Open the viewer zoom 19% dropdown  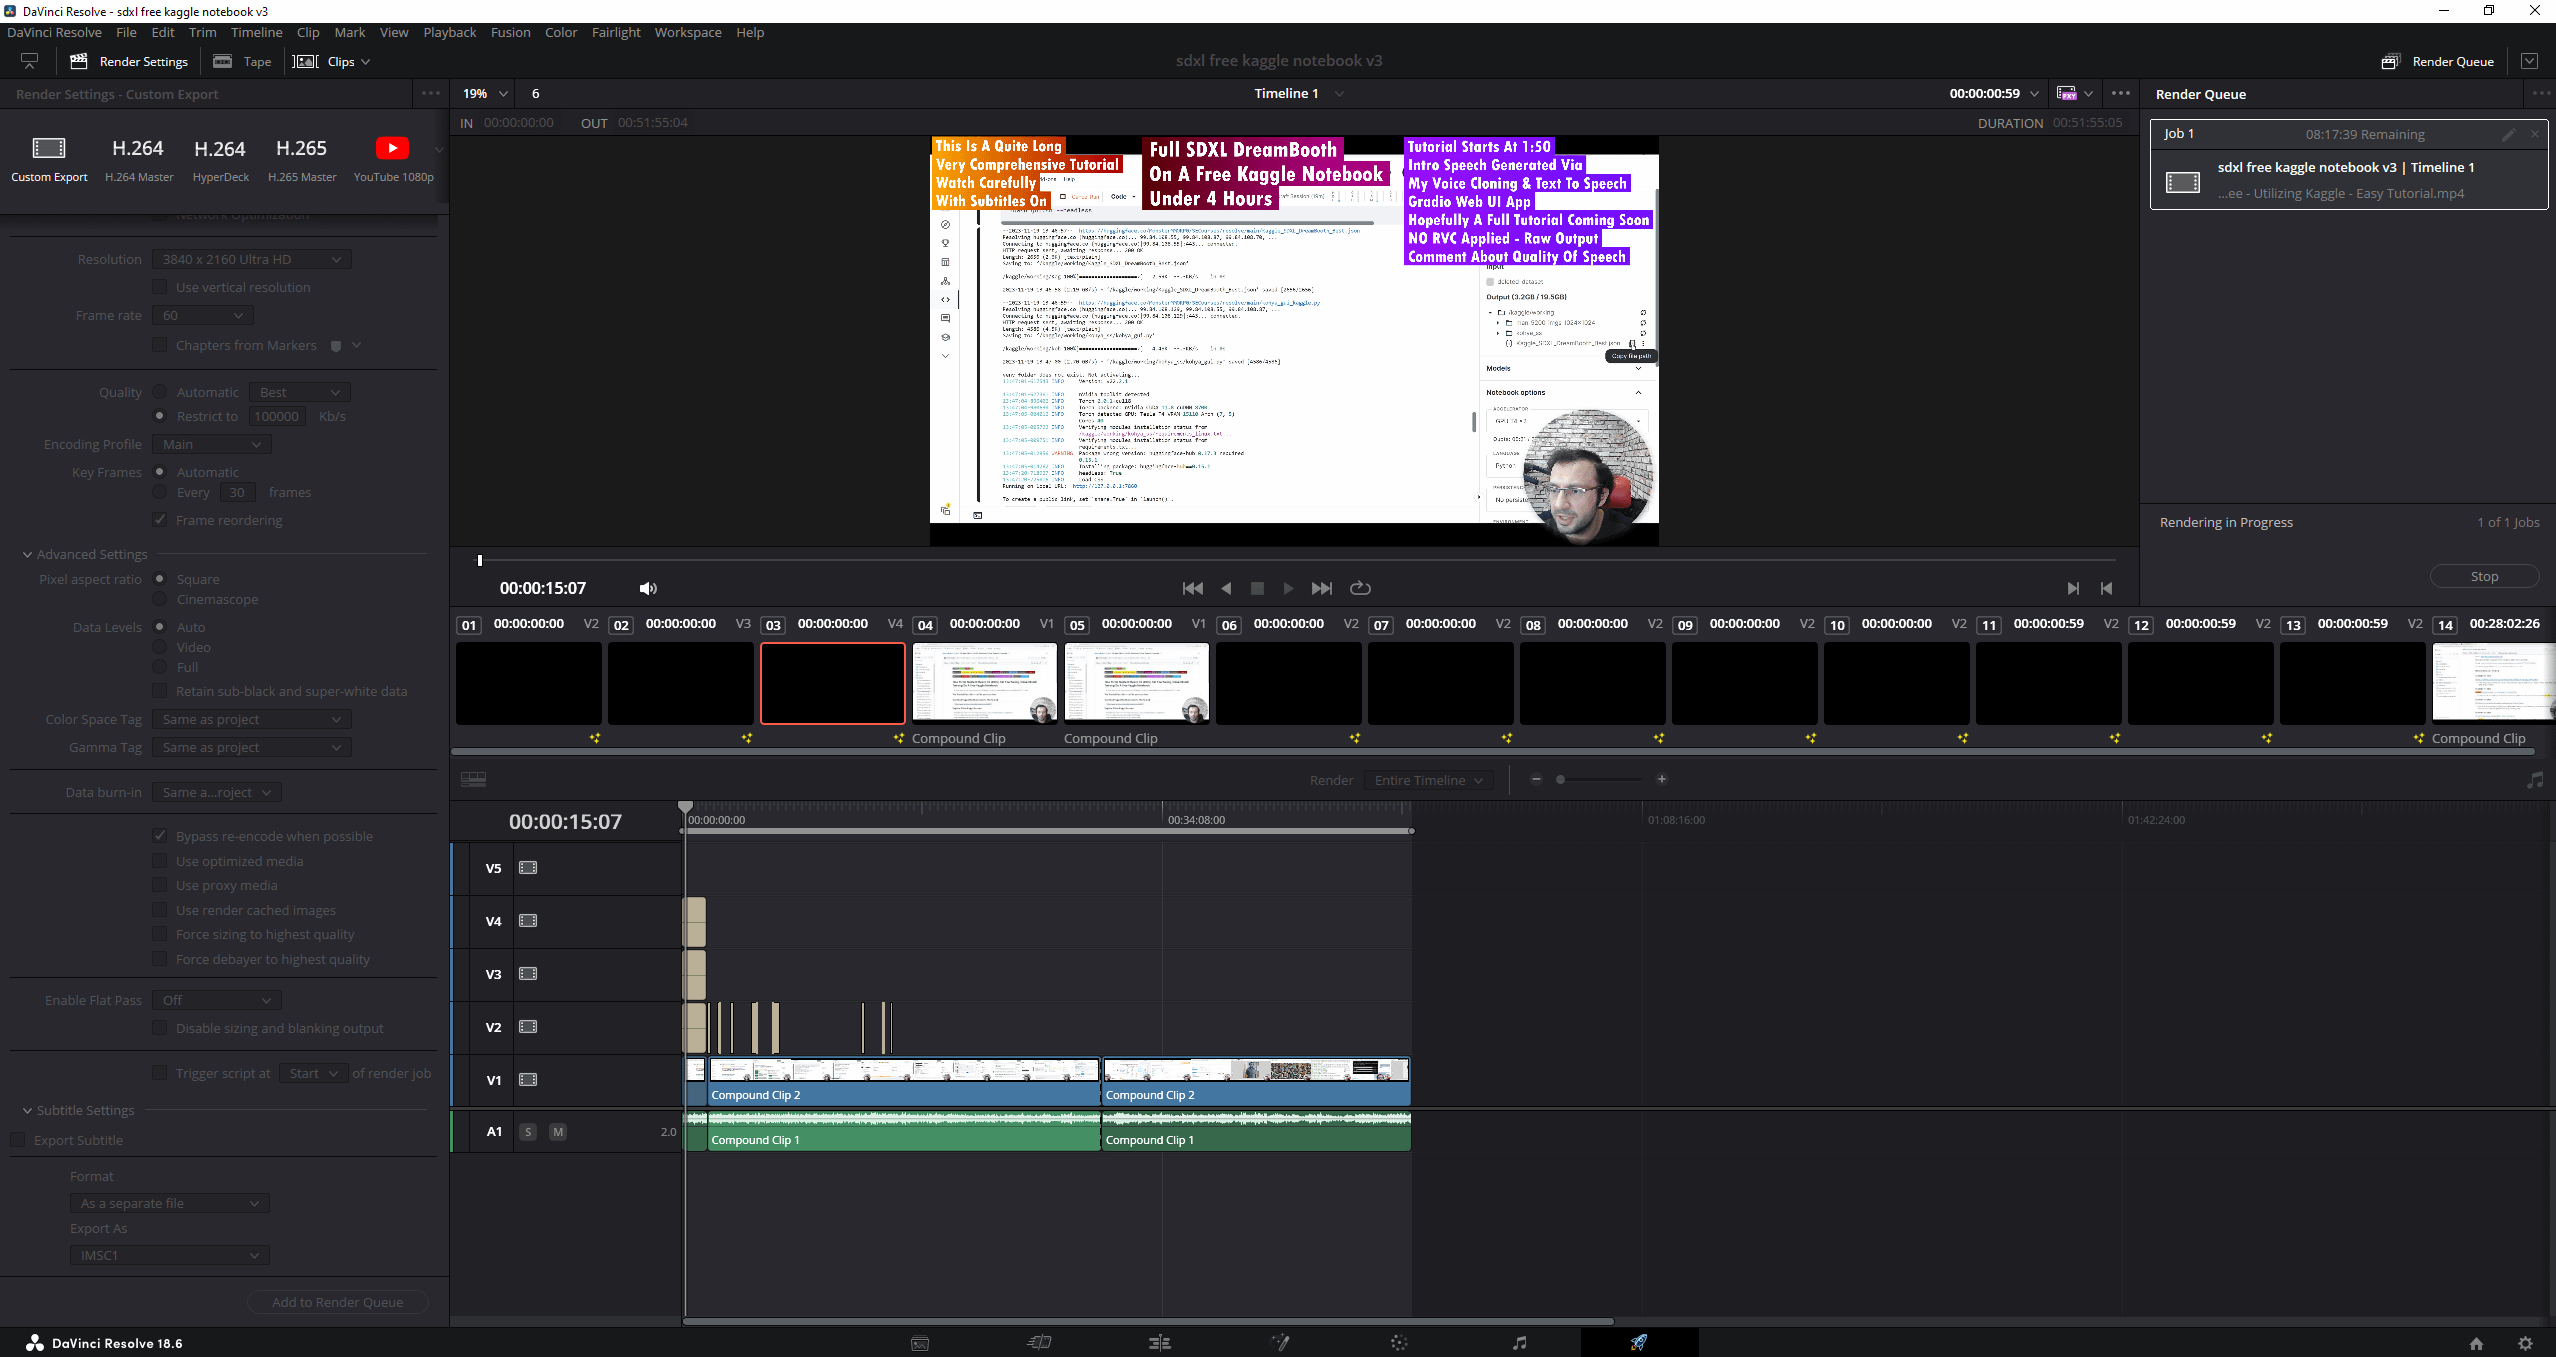[x=485, y=93]
